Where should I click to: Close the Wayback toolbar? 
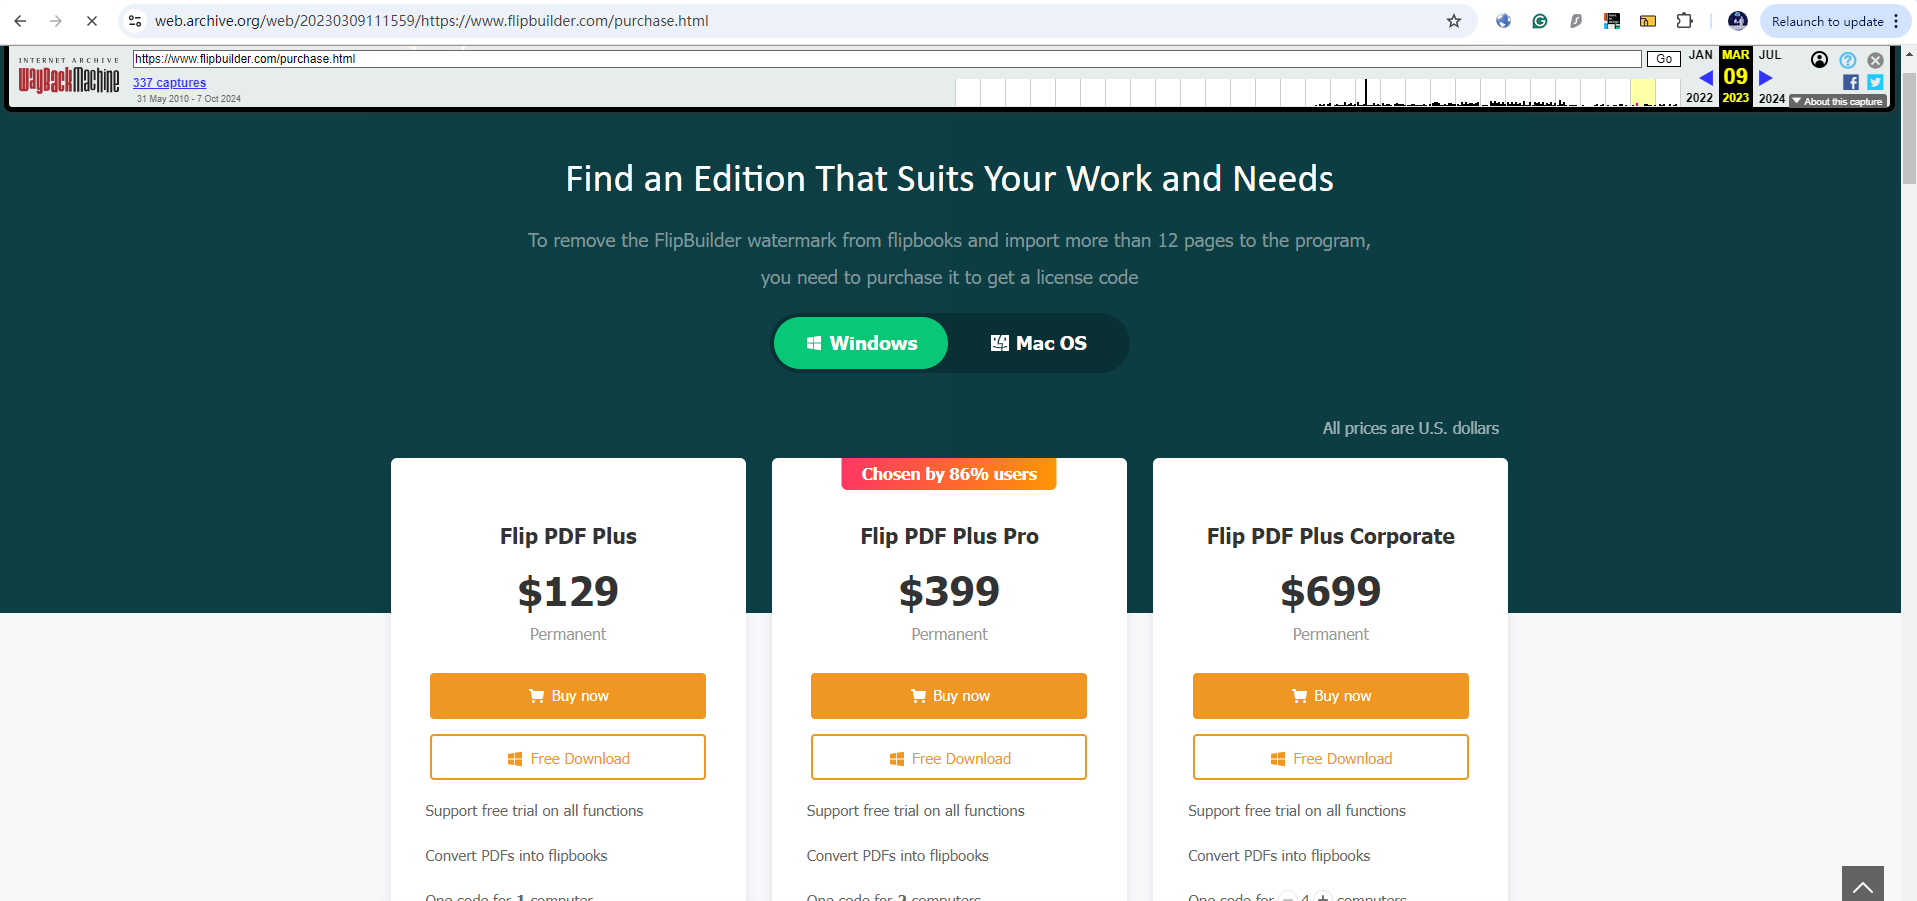pos(1876,60)
